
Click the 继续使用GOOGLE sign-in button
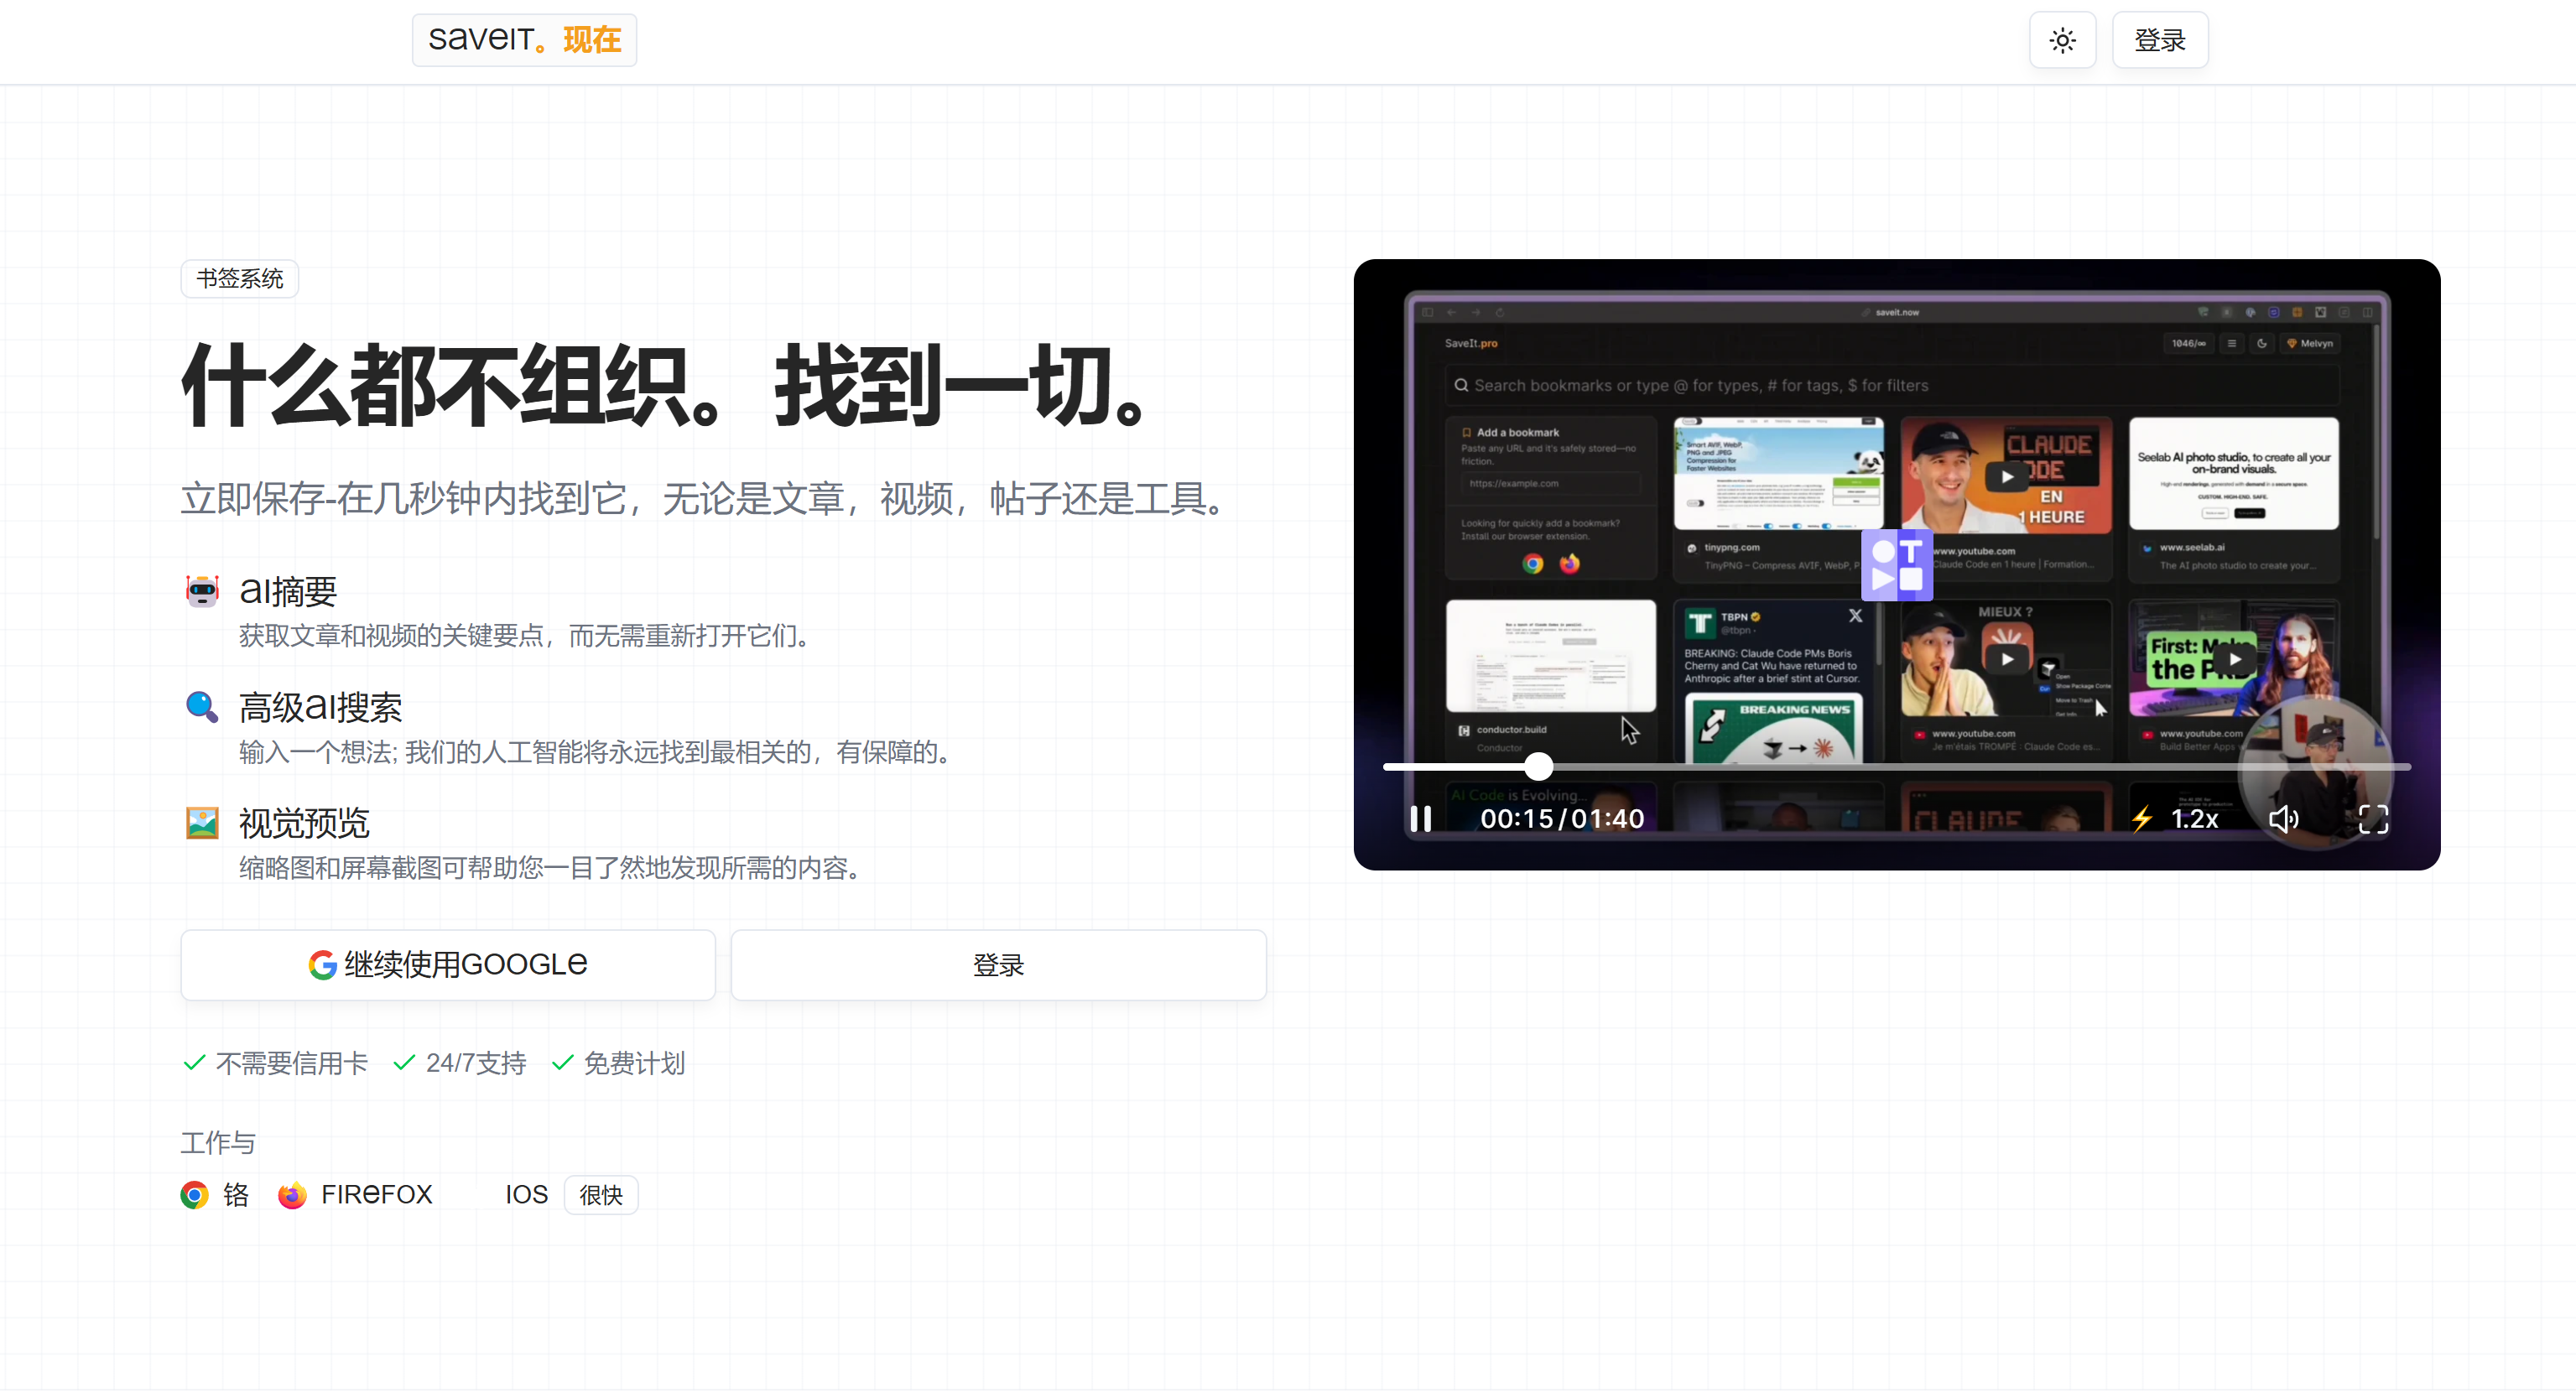click(x=448, y=965)
